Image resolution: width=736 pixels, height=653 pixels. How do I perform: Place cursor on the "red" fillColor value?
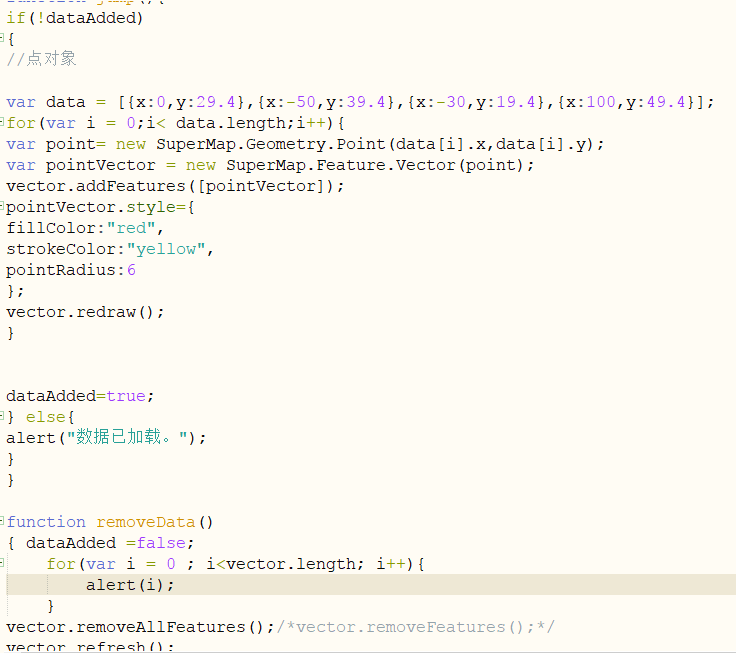pos(134,228)
